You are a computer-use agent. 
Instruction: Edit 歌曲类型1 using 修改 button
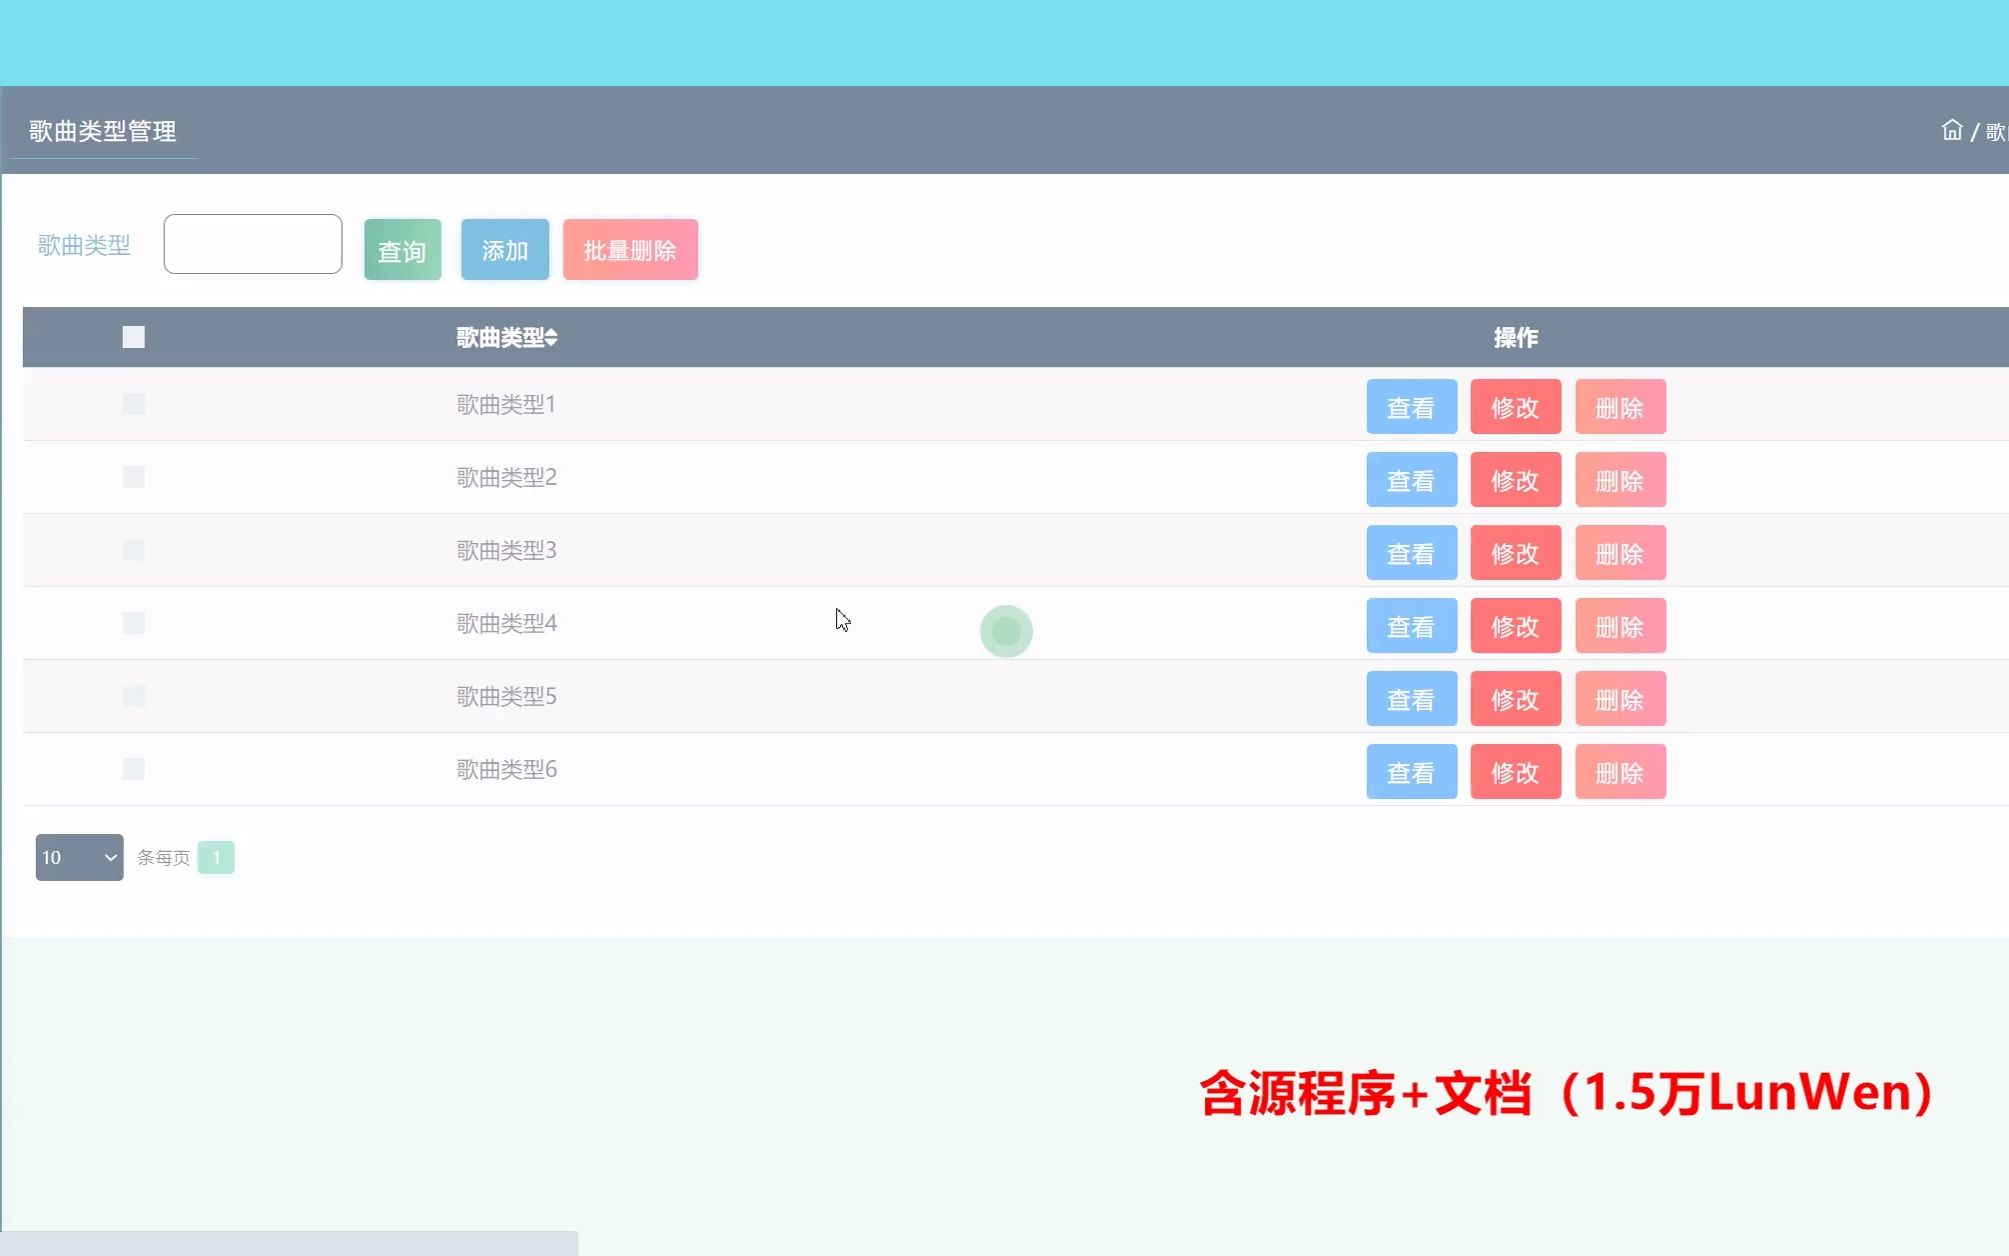click(1515, 407)
